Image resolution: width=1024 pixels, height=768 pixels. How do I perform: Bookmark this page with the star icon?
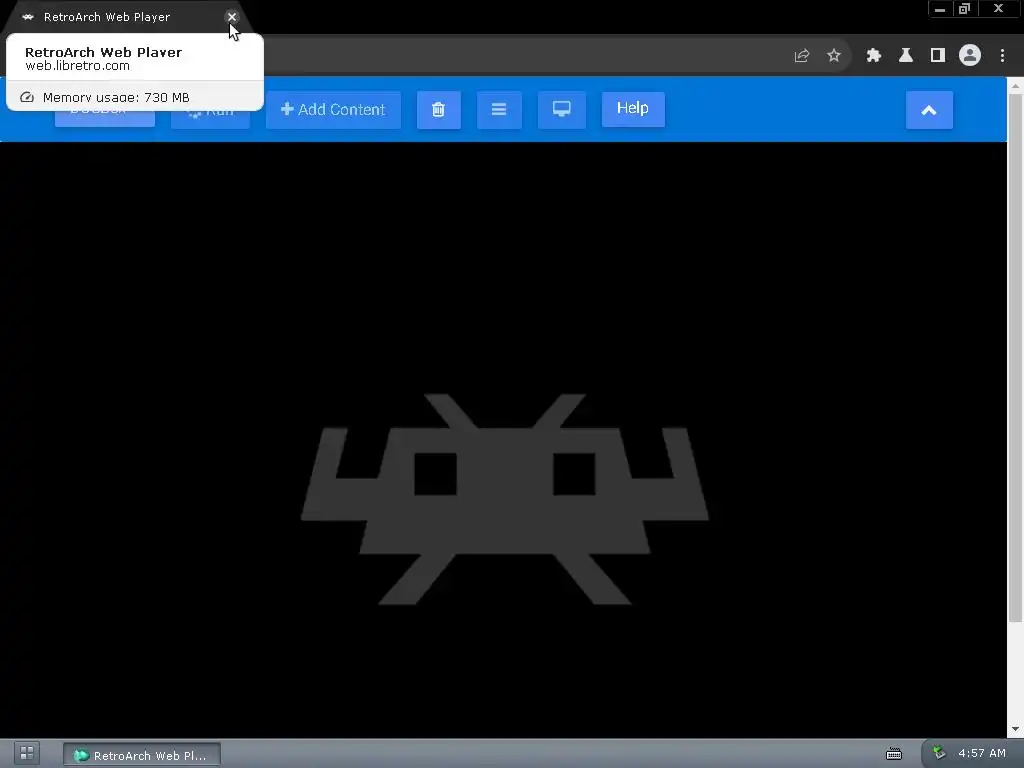(x=834, y=56)
